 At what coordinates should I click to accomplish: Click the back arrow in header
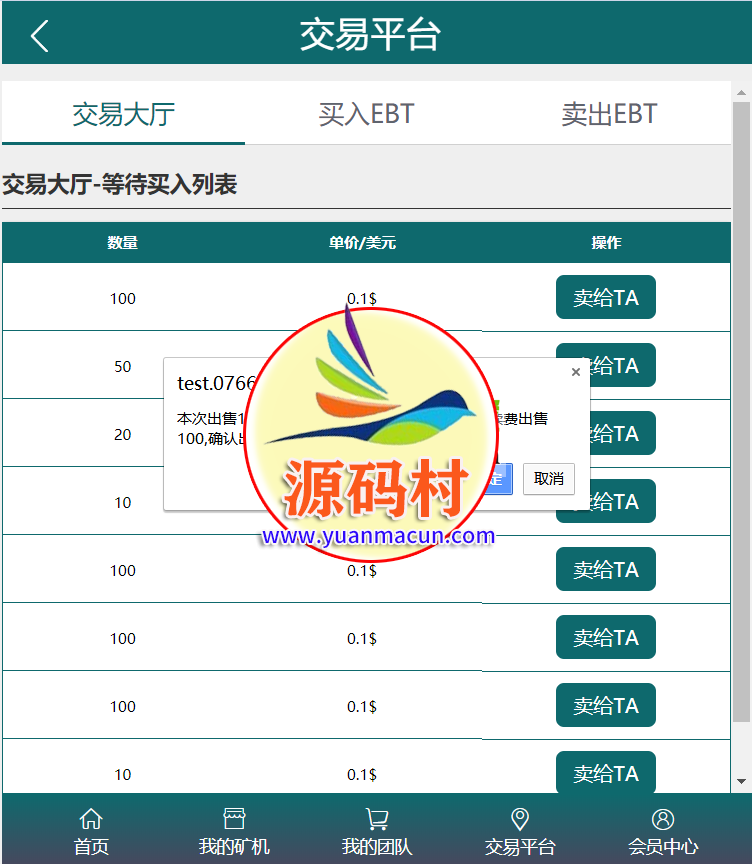[39, 36]
